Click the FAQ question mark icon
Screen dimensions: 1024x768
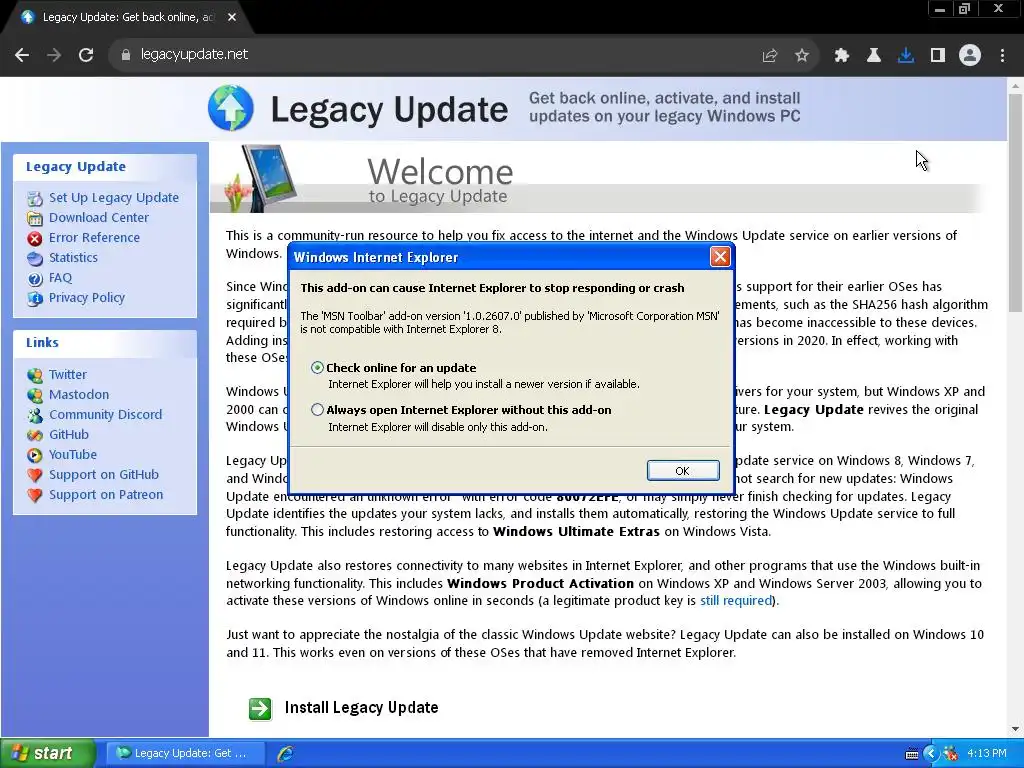click(x=35, y=279)
